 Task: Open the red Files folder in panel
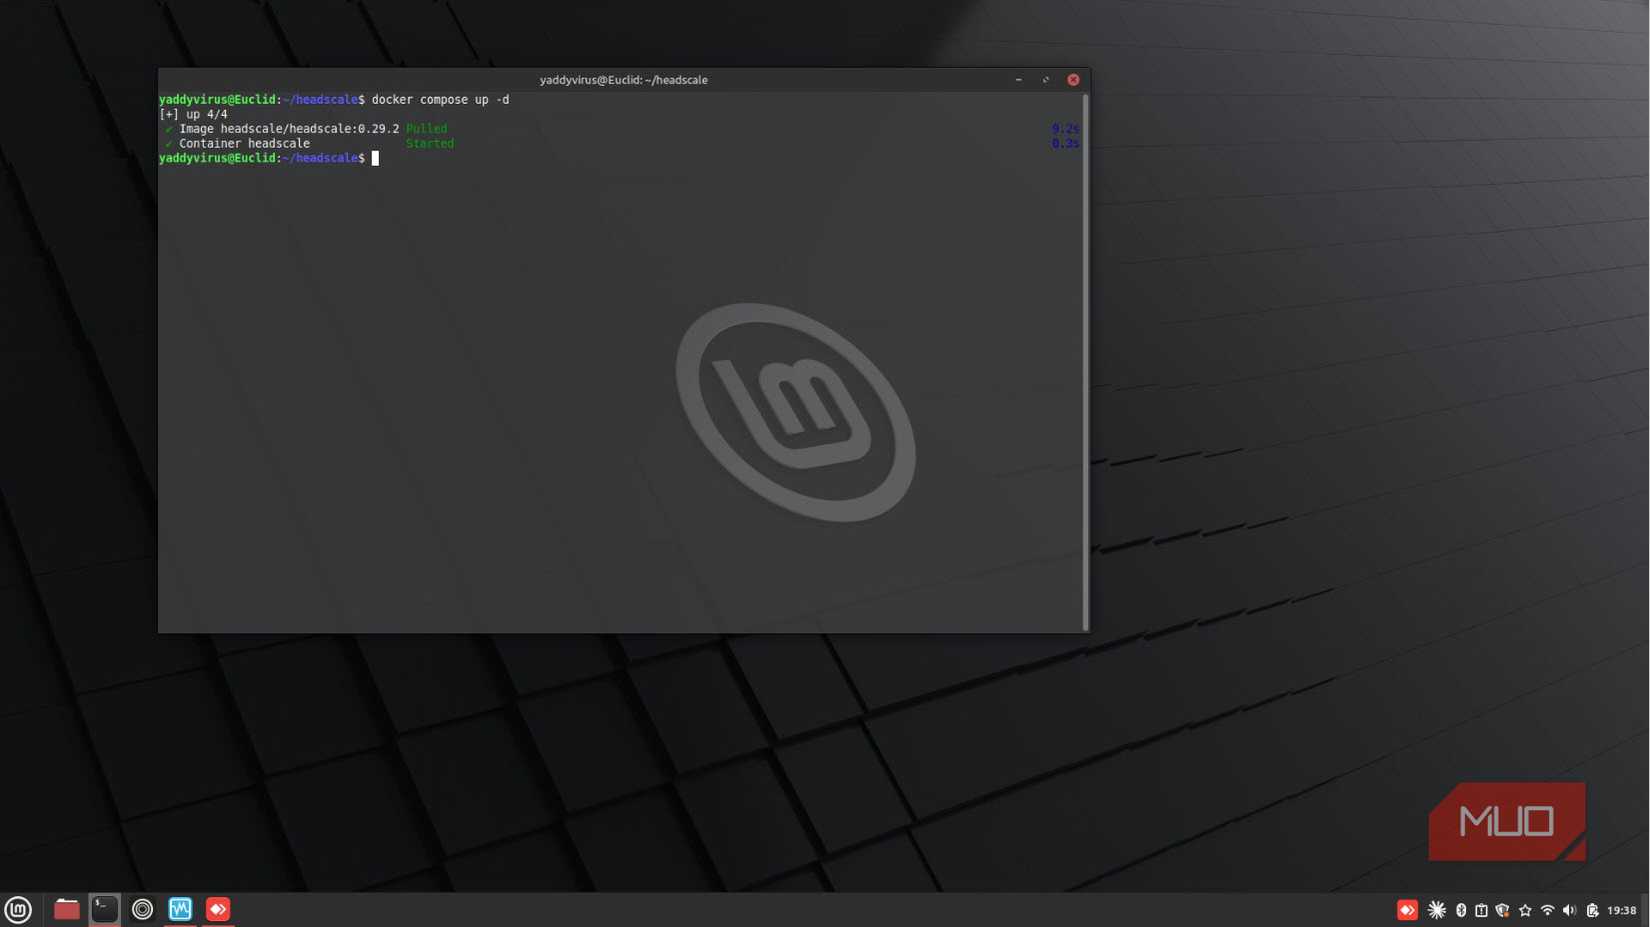(x=67, y=909)
